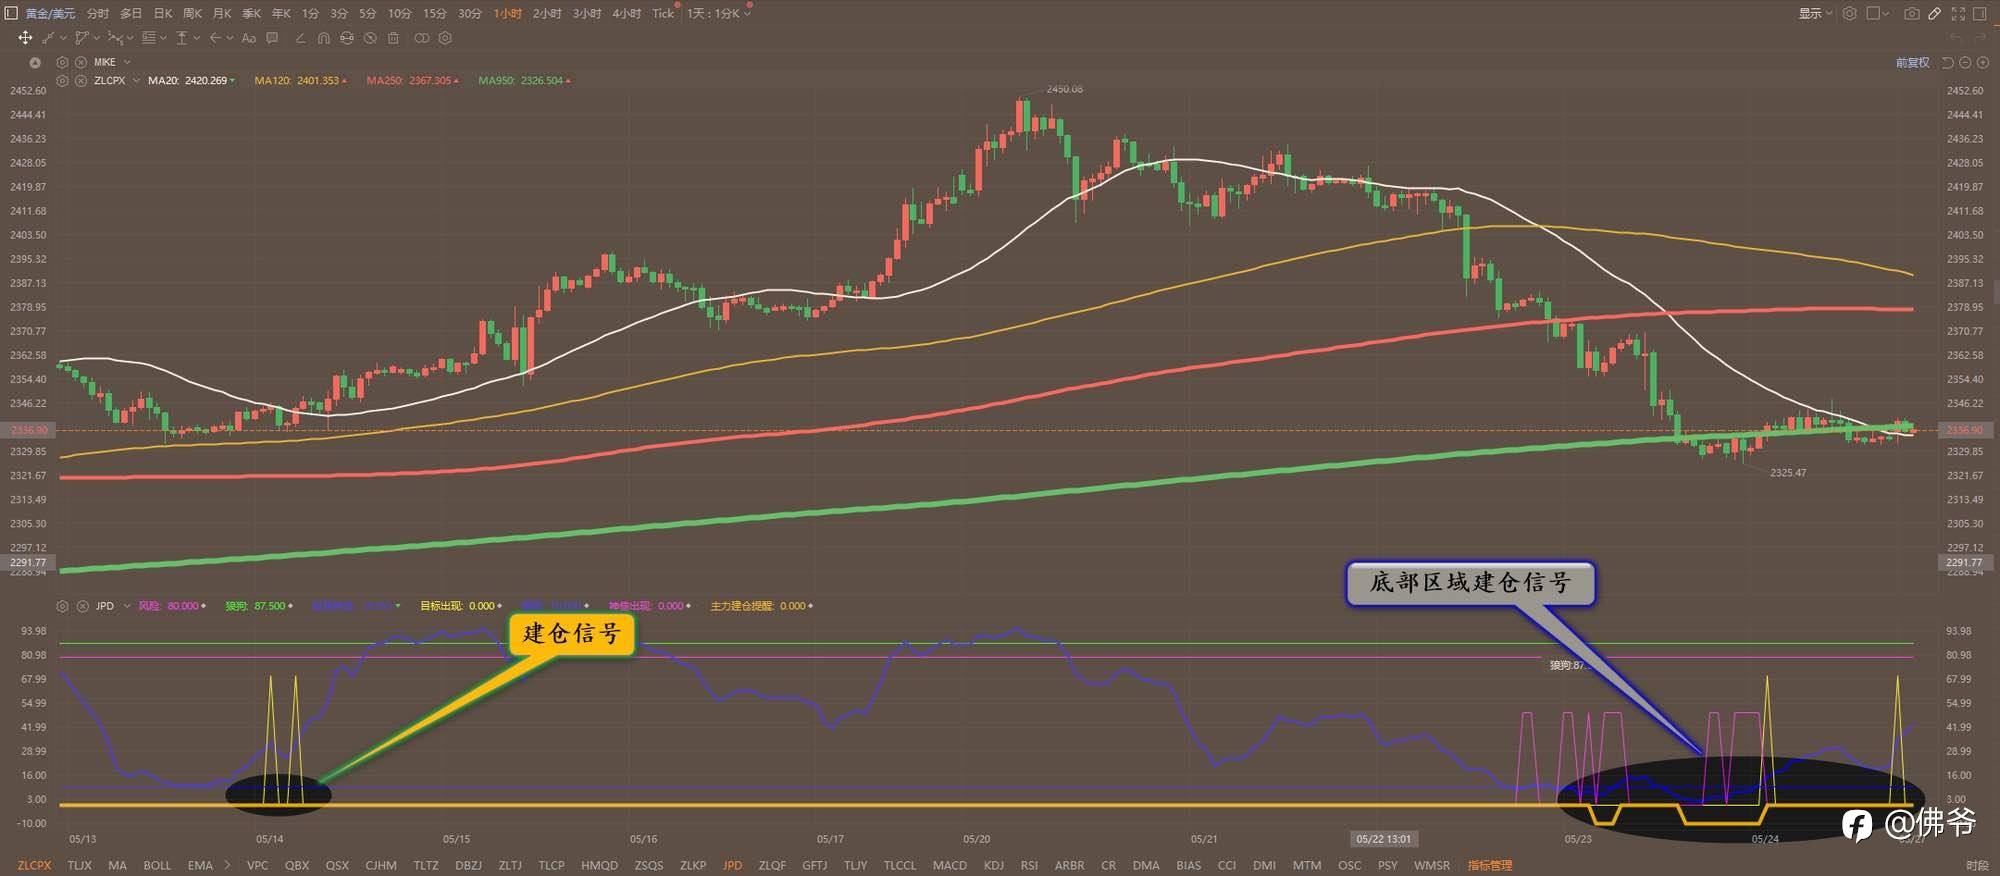The height and width of the screenshot is (876, 2000).
Task: Toggle the magnet snap tool
Action: click(323, 38)
